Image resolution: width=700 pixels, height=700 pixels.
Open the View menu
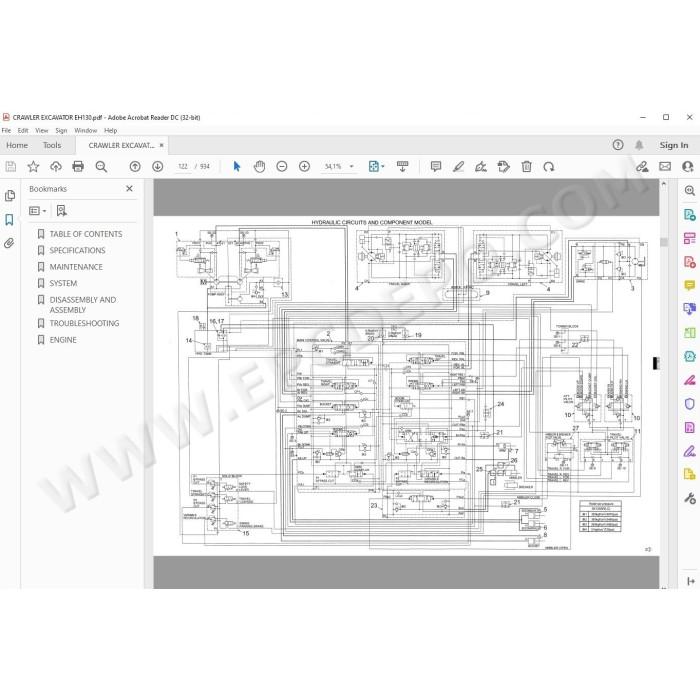(42, 130)
